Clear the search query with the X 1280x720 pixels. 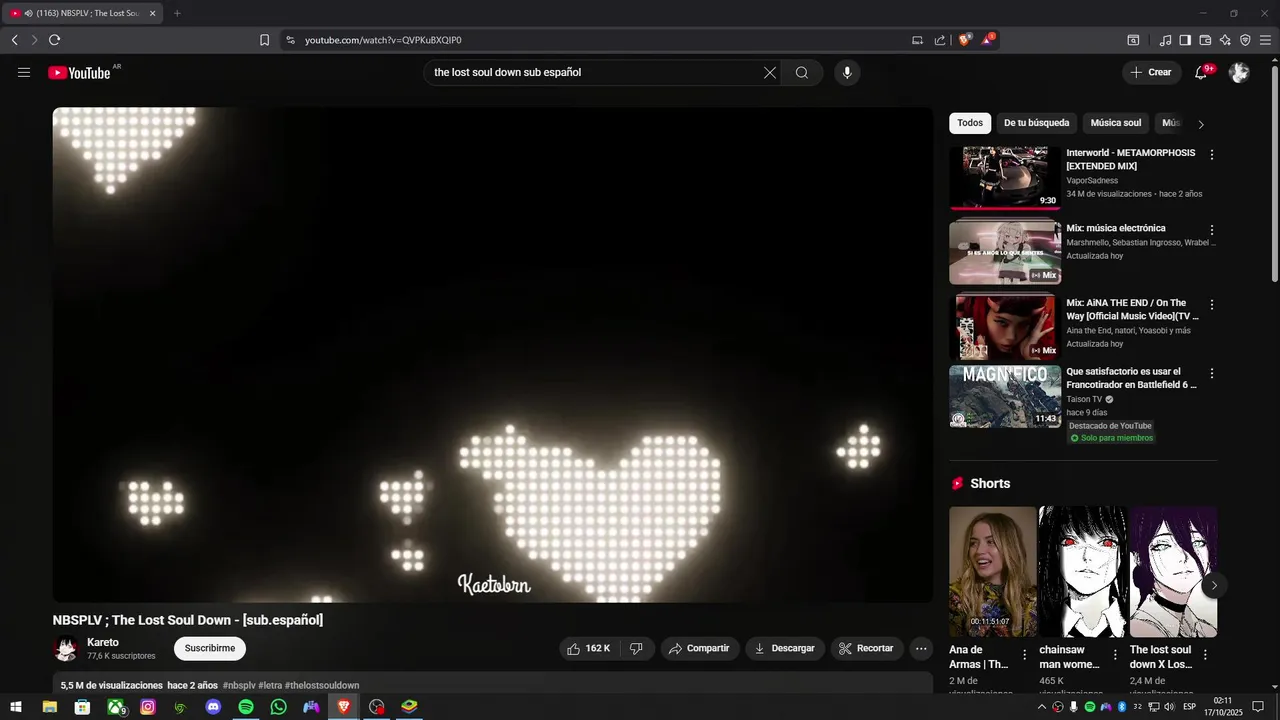click(x=770, y=72)
